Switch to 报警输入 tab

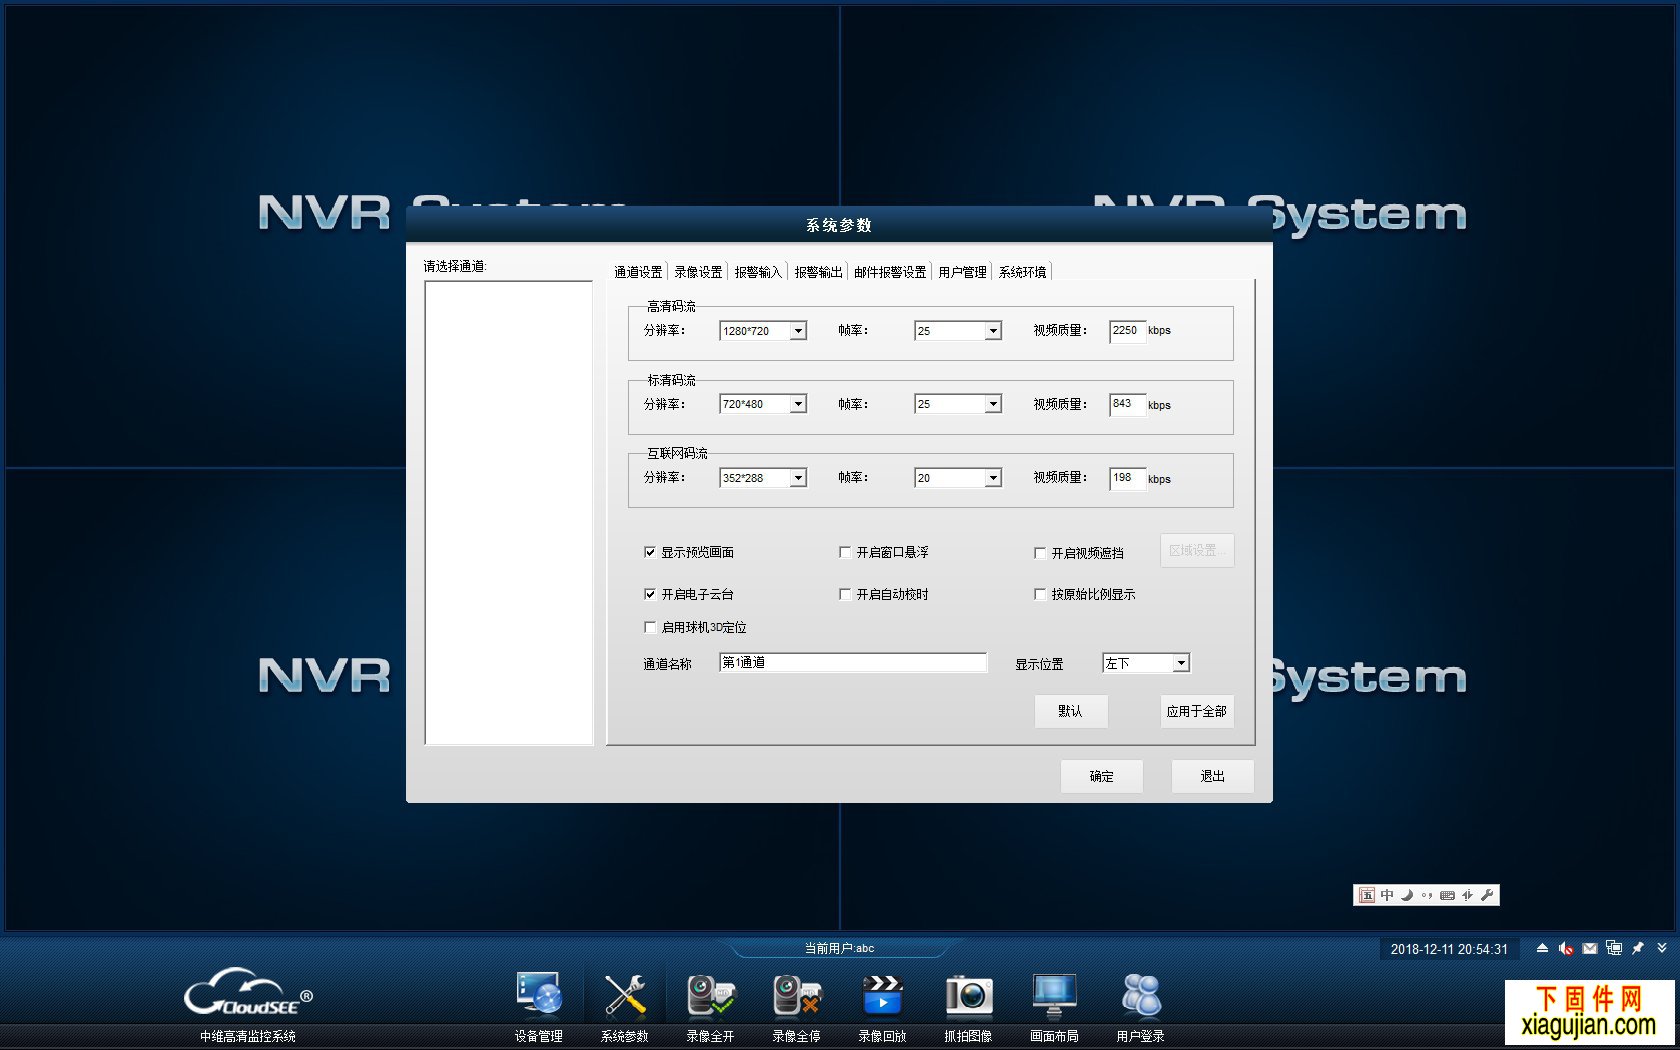[x=758, y=272]
